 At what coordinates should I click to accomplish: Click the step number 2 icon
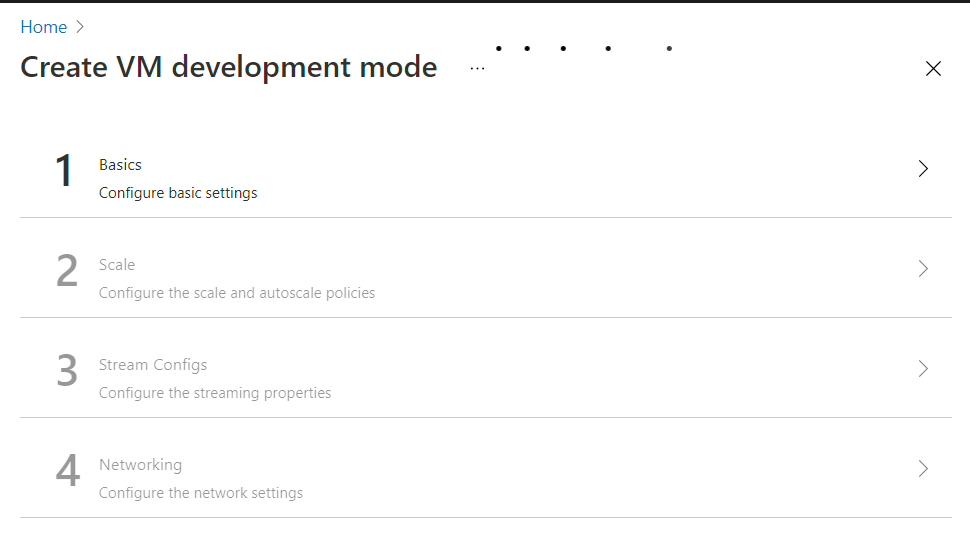pyautogui.click(x=67, y=270)
